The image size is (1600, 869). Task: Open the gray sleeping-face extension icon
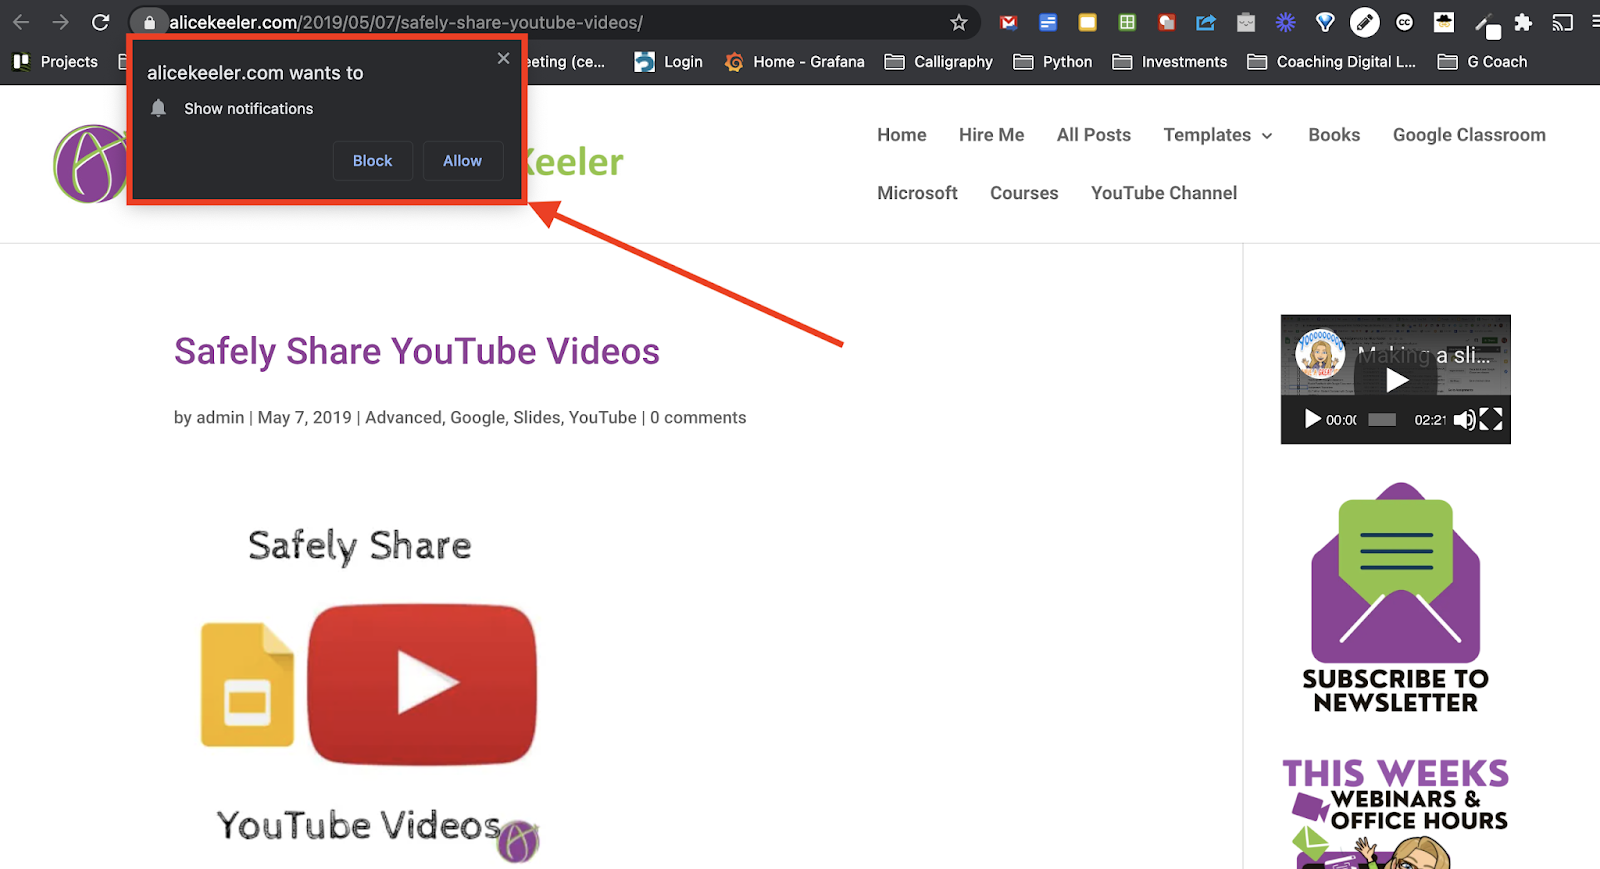[1246, 22]
